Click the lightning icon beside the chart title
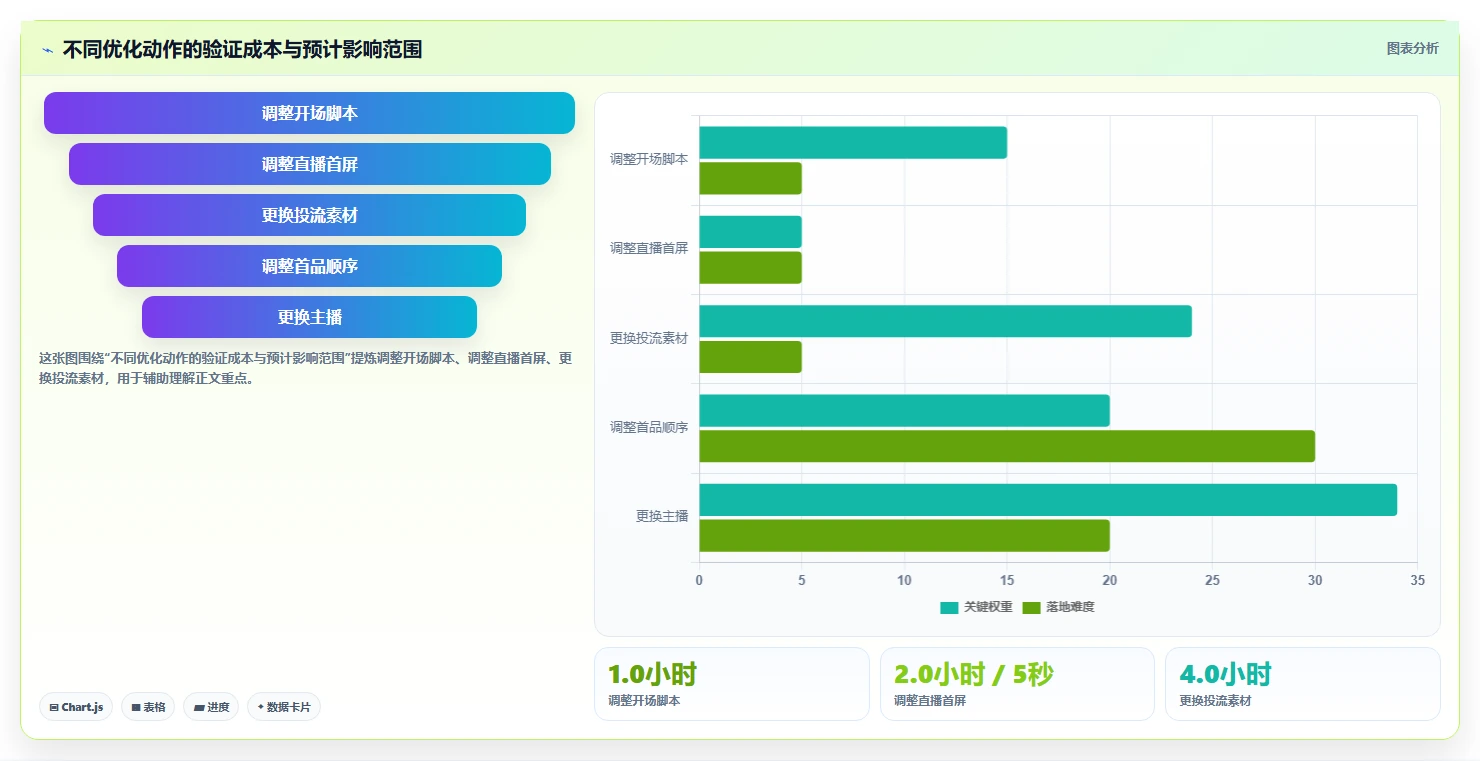1480x761 pixels. point(47,50)
